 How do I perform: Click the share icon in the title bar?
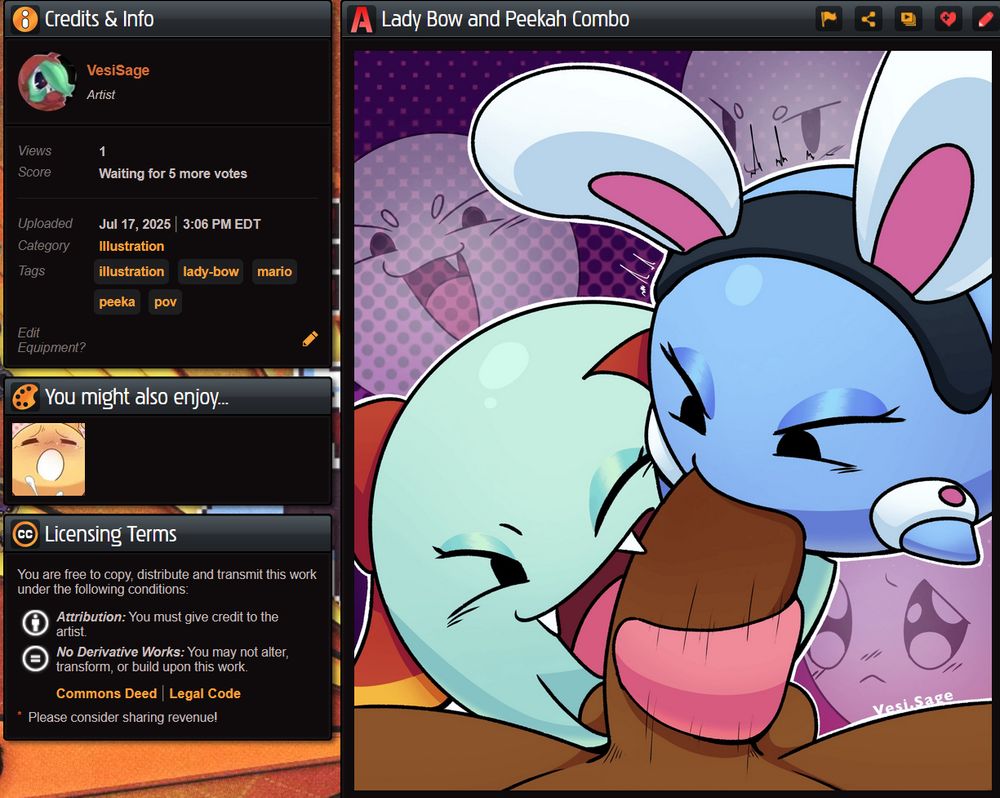coord(869,19)
